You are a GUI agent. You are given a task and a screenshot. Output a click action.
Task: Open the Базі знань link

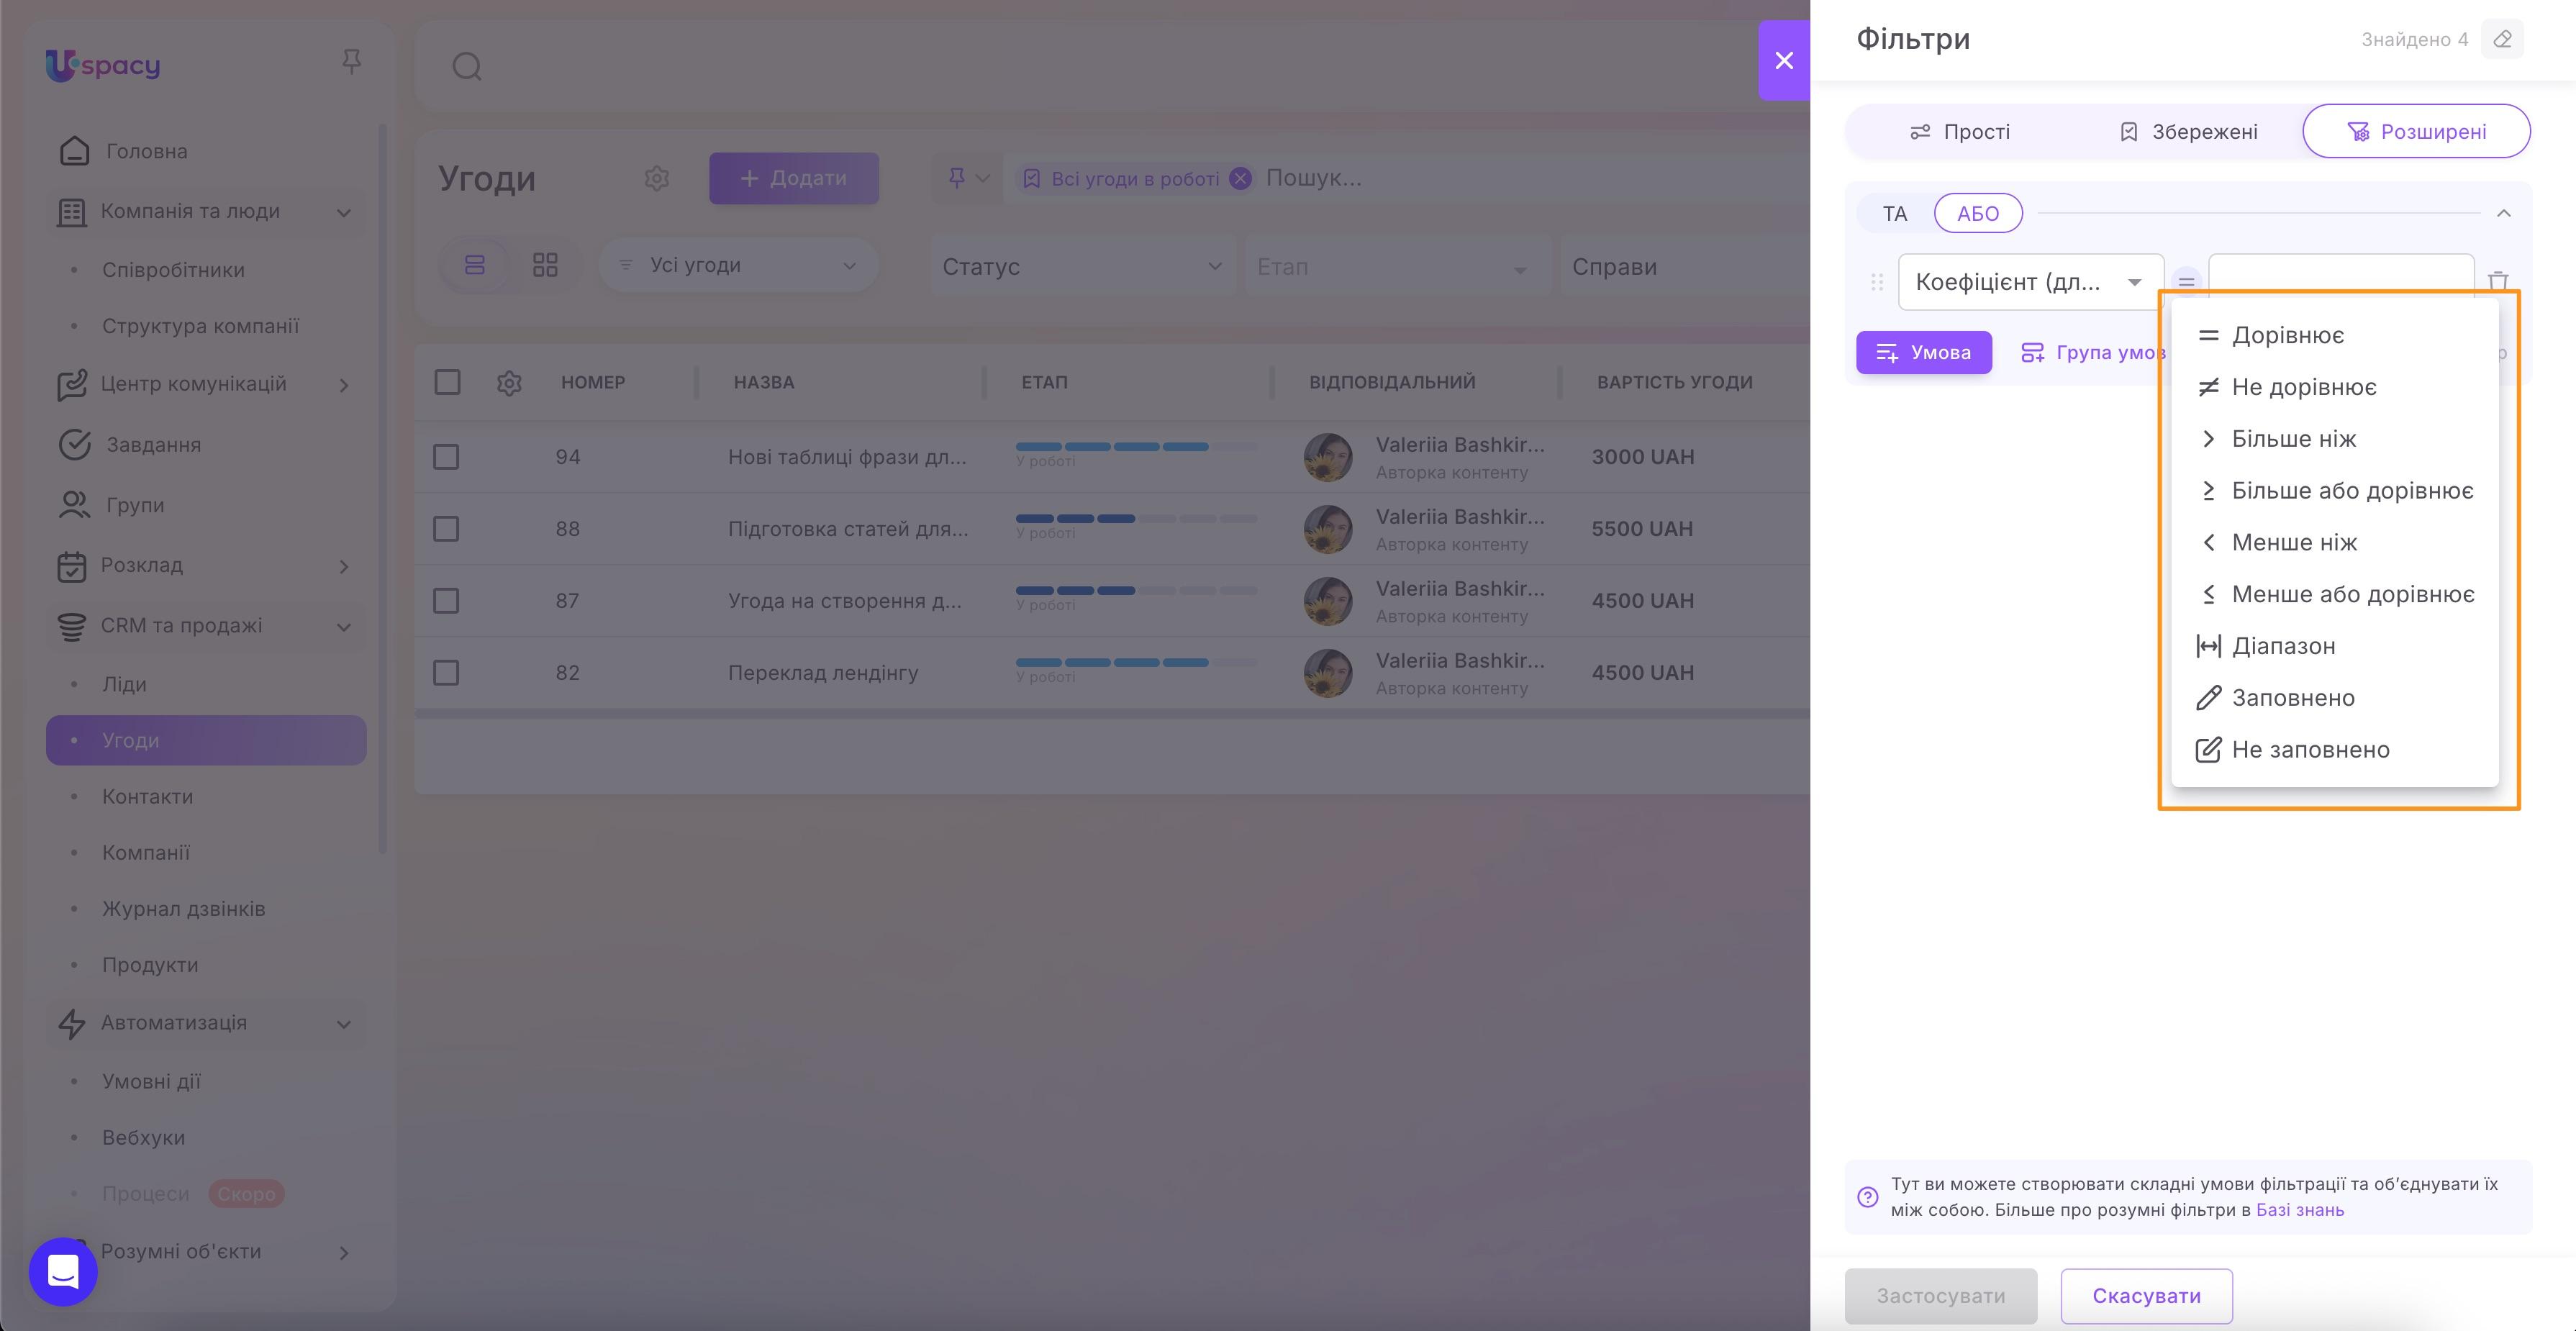[2301, 1210]
